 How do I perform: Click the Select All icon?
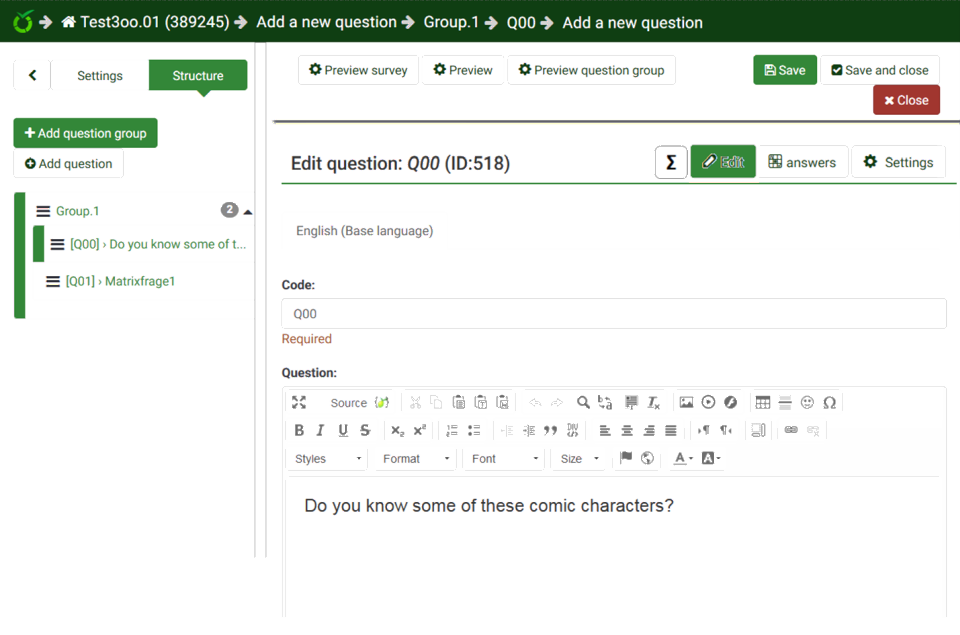point(631,402)
